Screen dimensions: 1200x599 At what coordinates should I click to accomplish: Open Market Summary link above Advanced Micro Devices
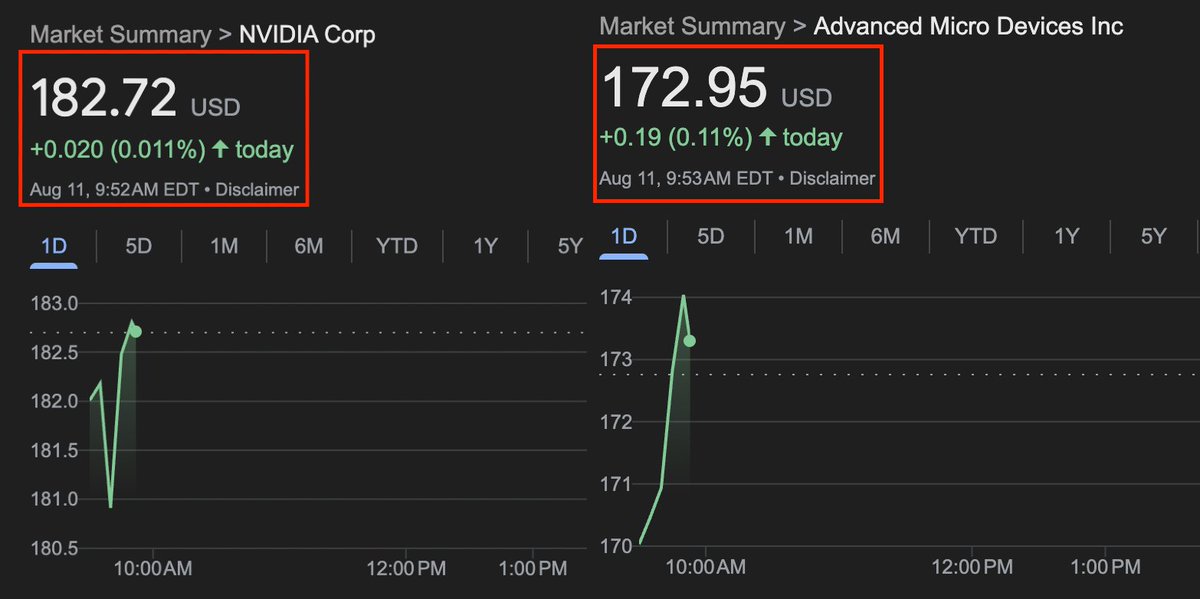click(692, 25)
